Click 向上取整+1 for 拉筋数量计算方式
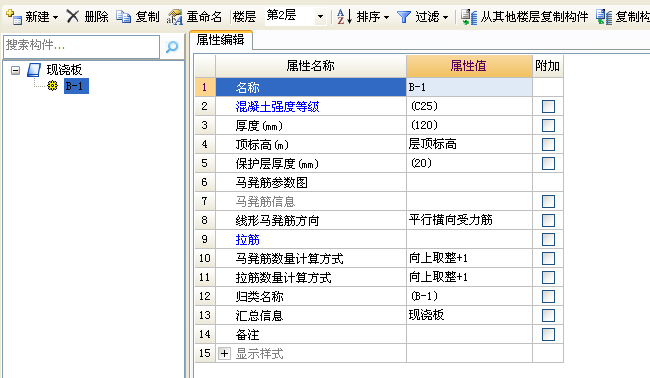This screenshot has height=378, width=650. 469,277
